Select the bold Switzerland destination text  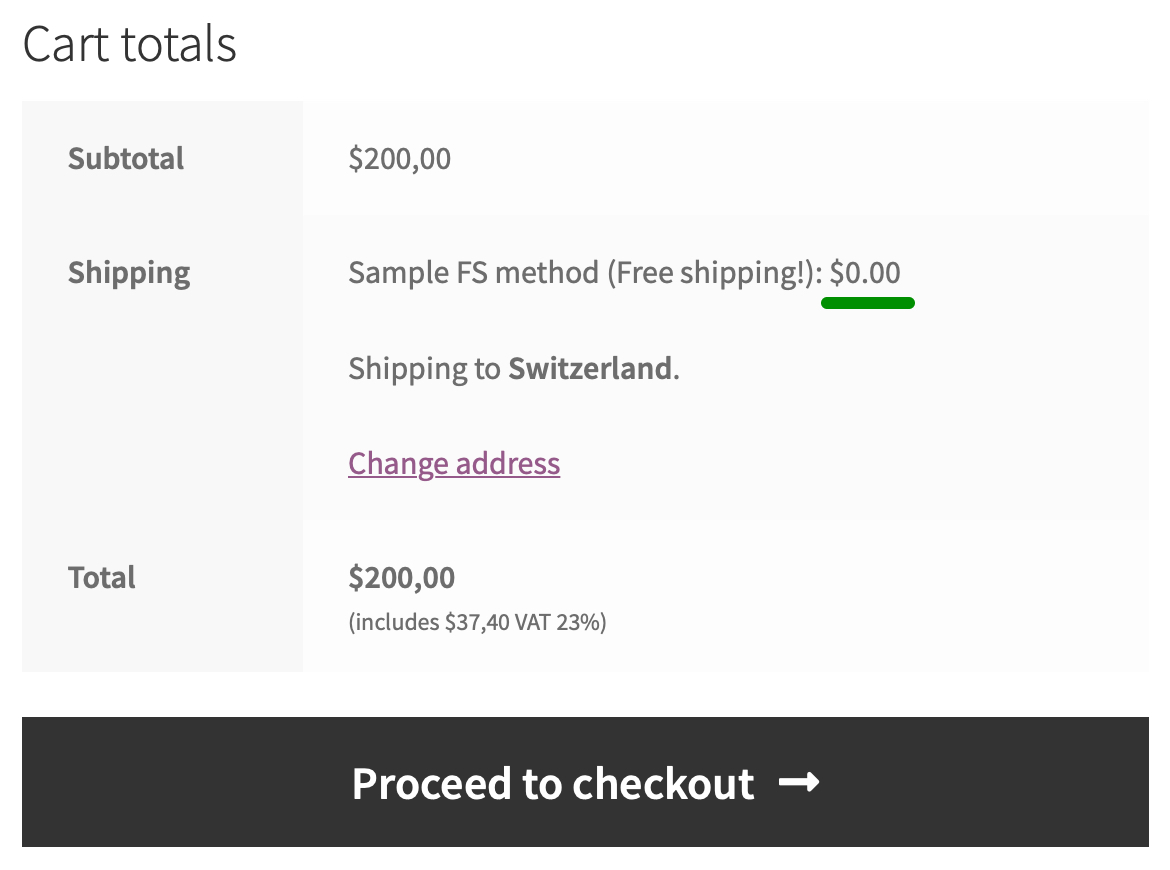tap(592, 368)
